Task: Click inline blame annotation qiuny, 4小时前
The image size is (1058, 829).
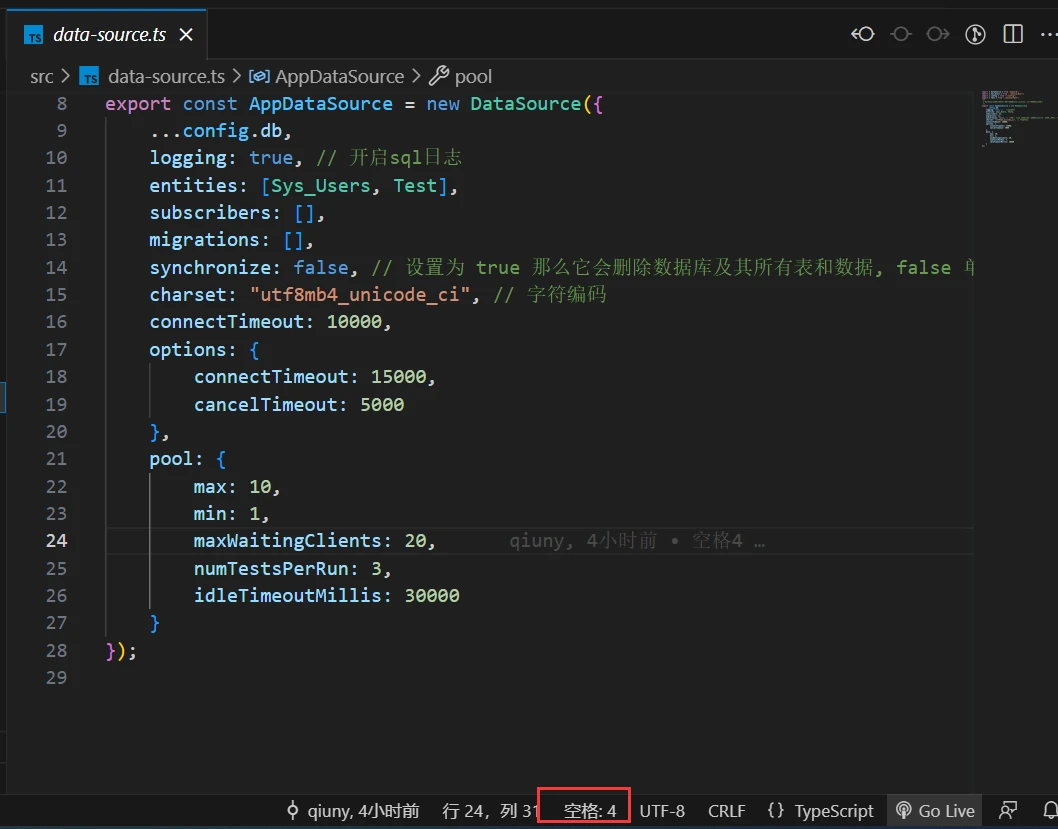Action: tap(582, 540)
